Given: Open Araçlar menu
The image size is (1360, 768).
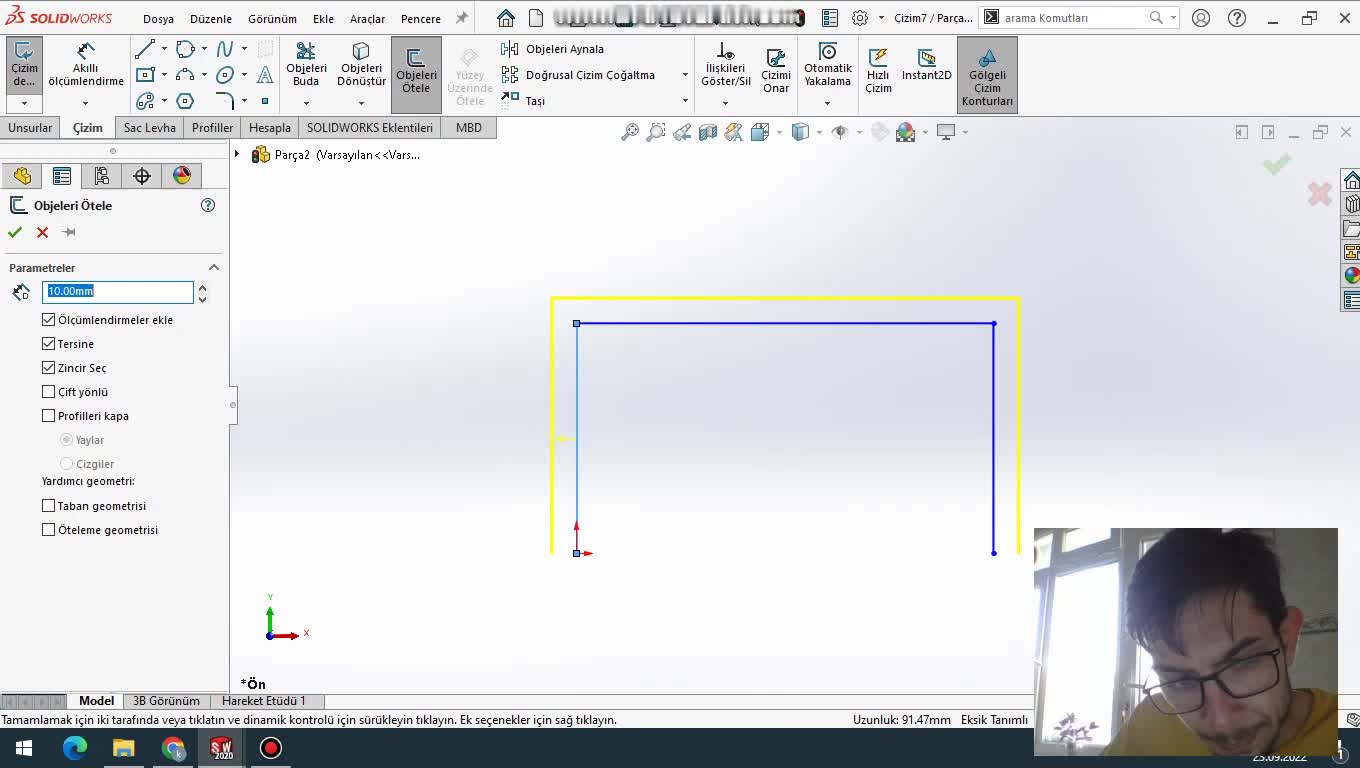Looking at the screenshot, I should 367,19.
